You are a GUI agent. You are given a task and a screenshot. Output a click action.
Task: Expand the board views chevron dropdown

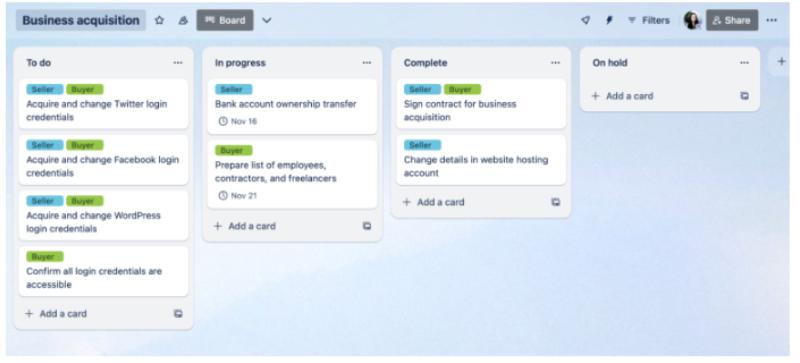(x=266, y=20)
